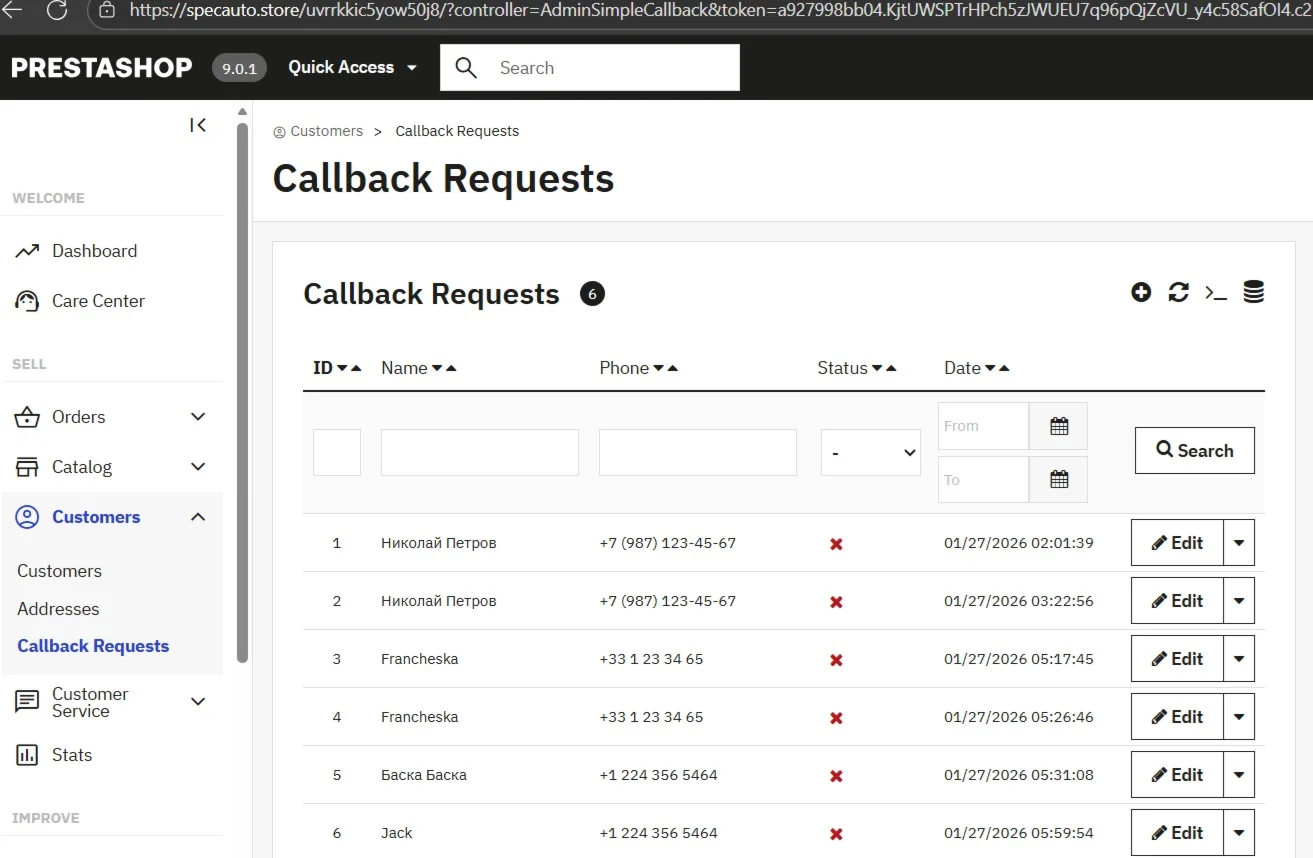Screen dimensions: 1313x858
Task: Click the add new callback request plus icon
Action: tap(1141, 292)
